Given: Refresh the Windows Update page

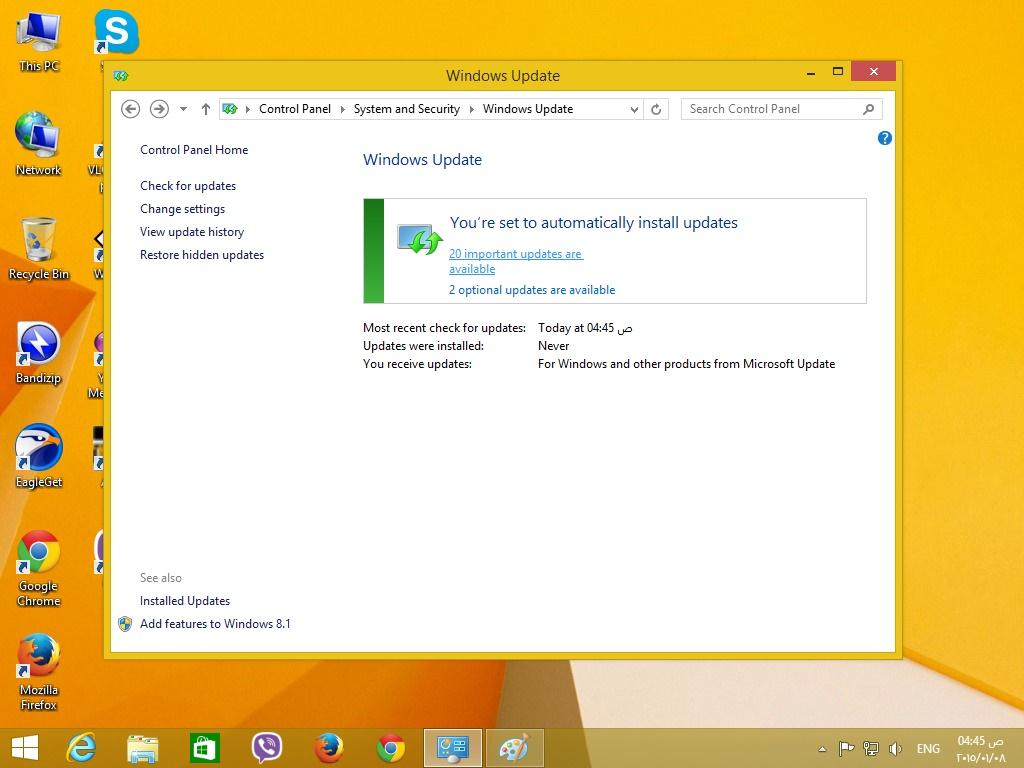Looking at the screenshot, I should coord(656,110).
